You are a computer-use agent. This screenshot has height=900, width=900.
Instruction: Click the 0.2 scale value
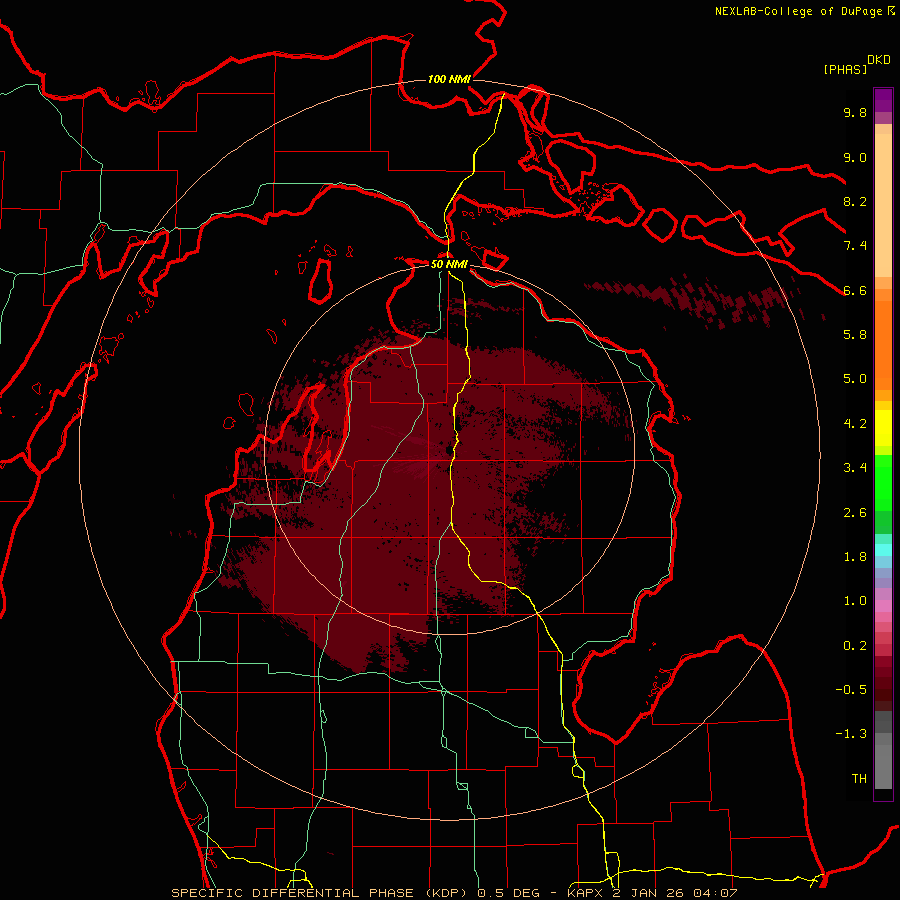pos(855,646)
